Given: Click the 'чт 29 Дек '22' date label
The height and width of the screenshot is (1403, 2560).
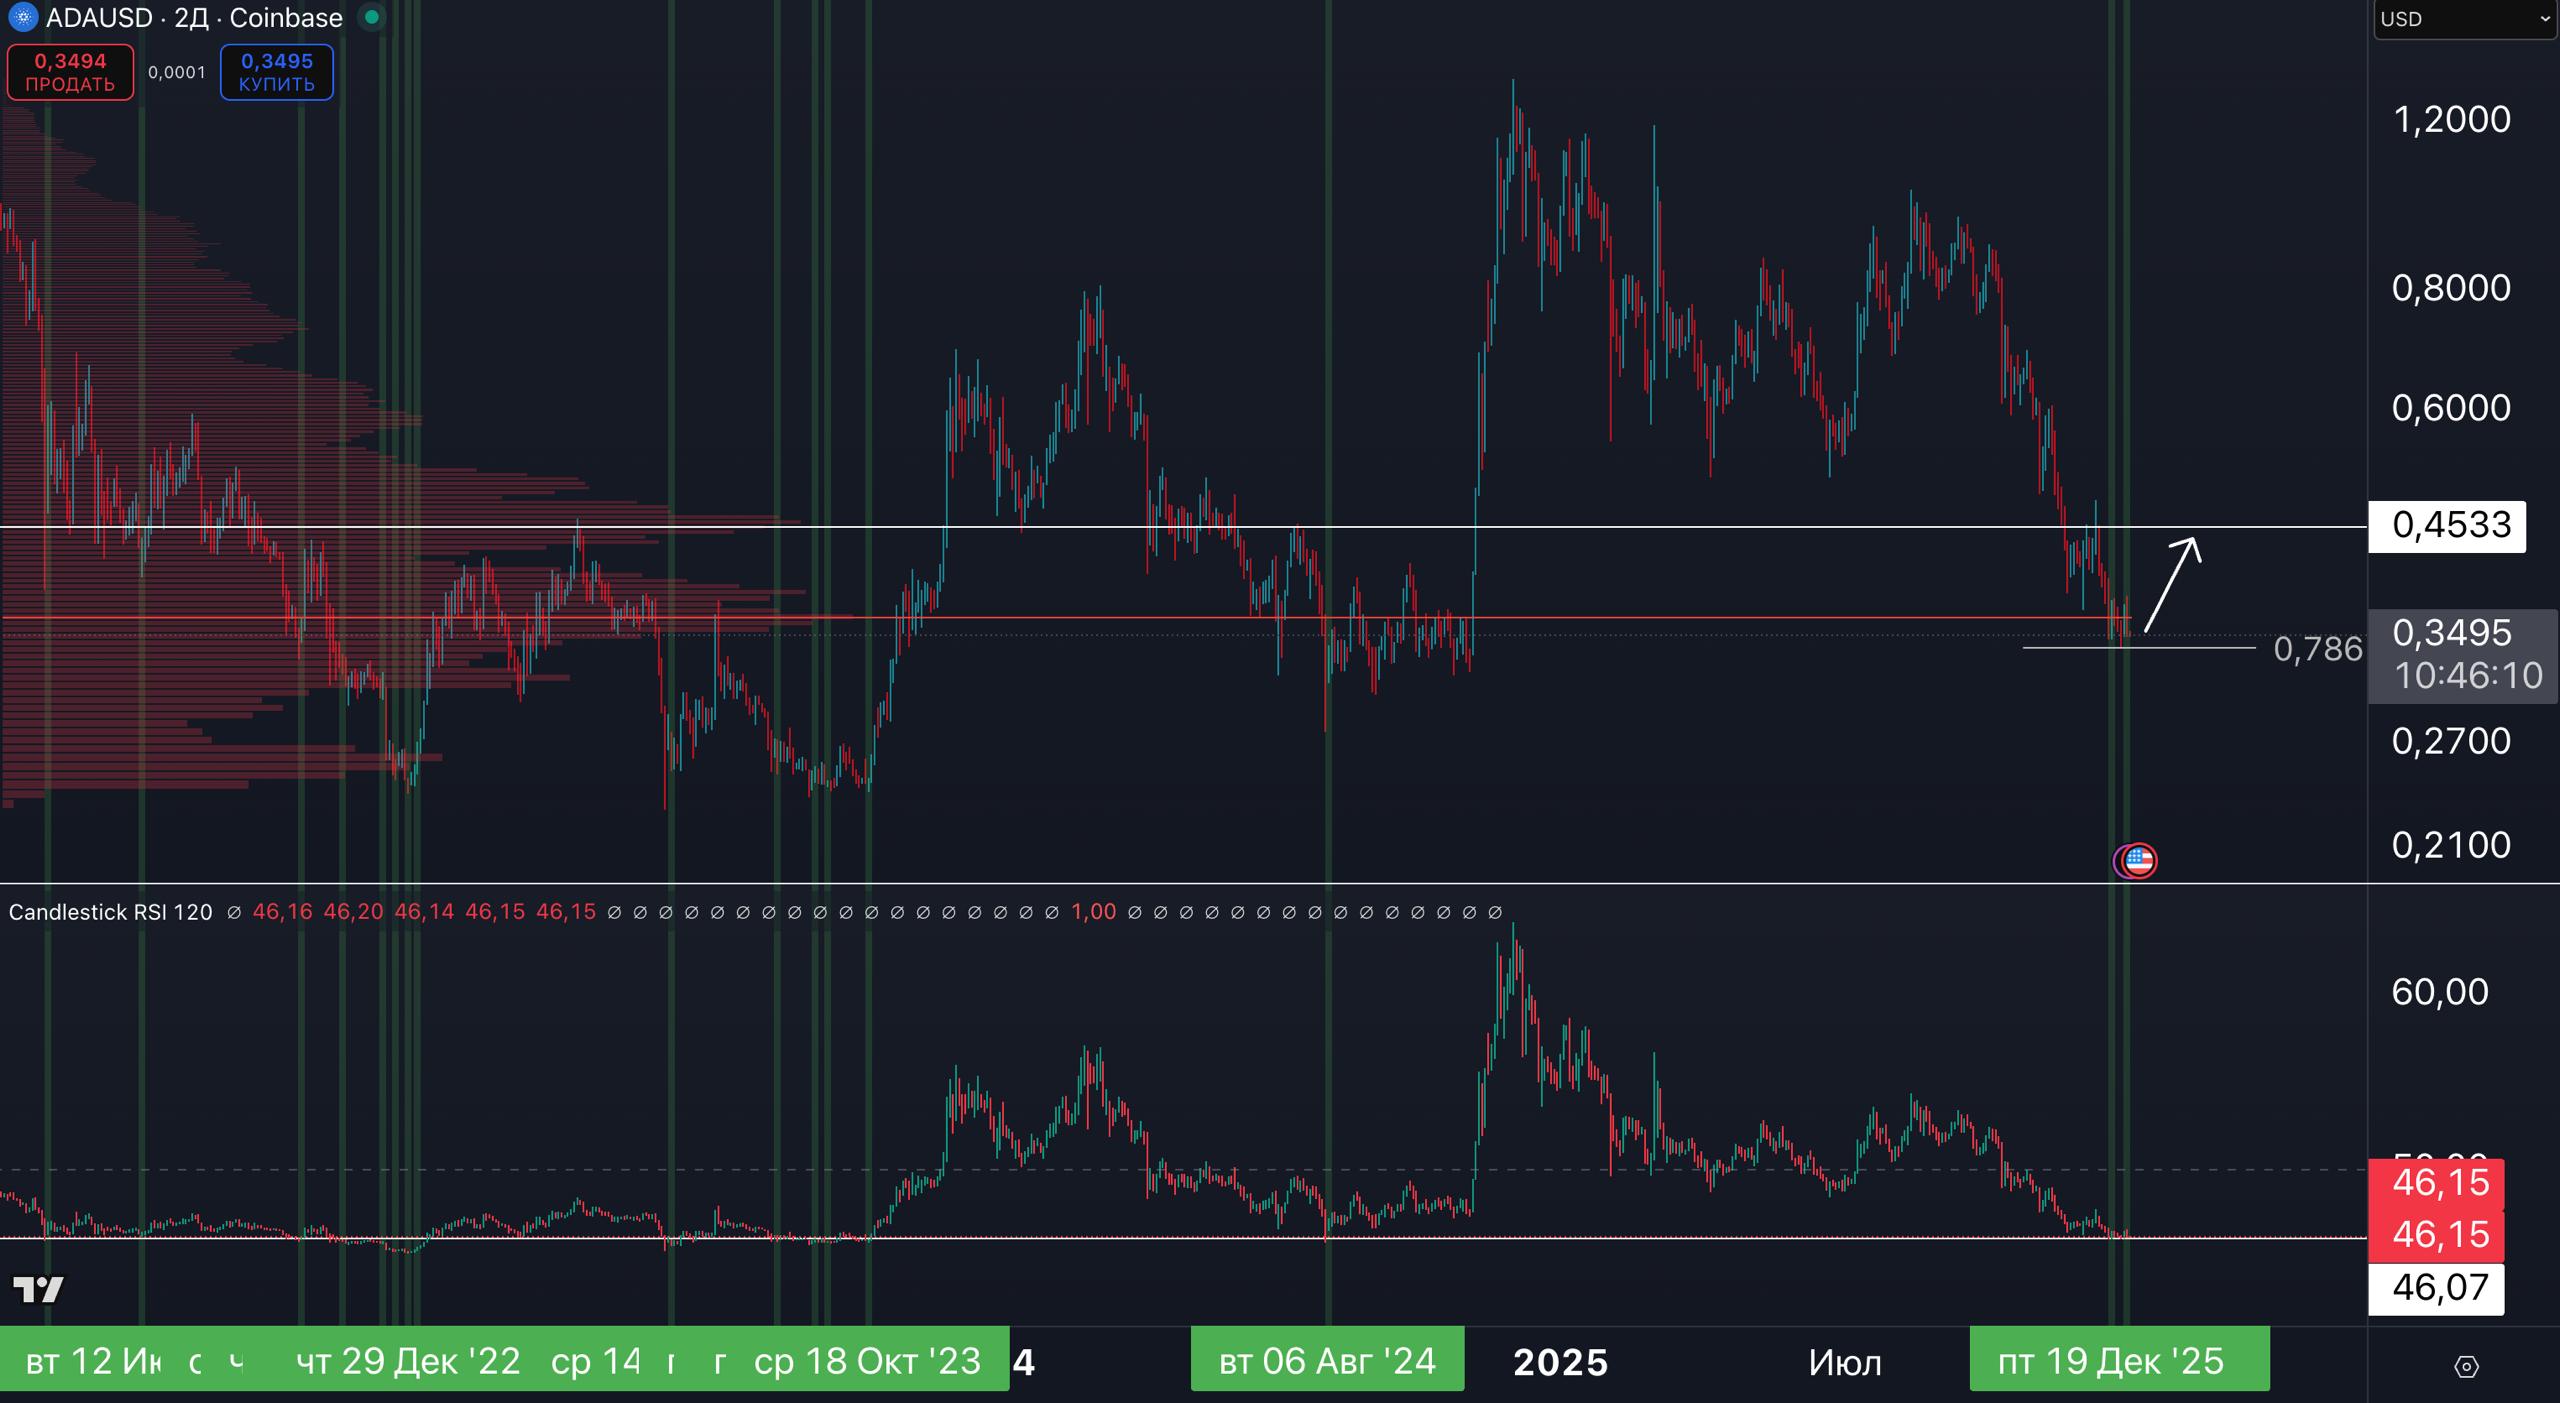Looking at the screenshot, I should coord(408,1361).
